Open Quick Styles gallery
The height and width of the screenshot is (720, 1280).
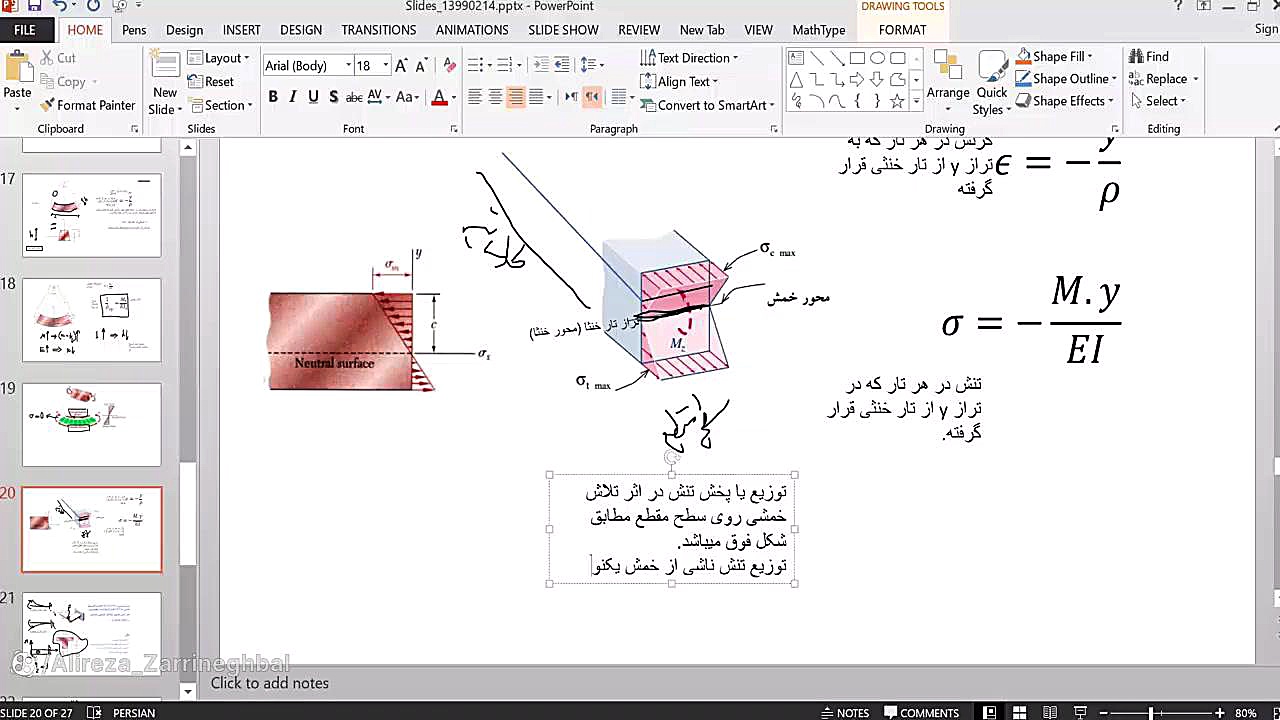tap(992, 83)
